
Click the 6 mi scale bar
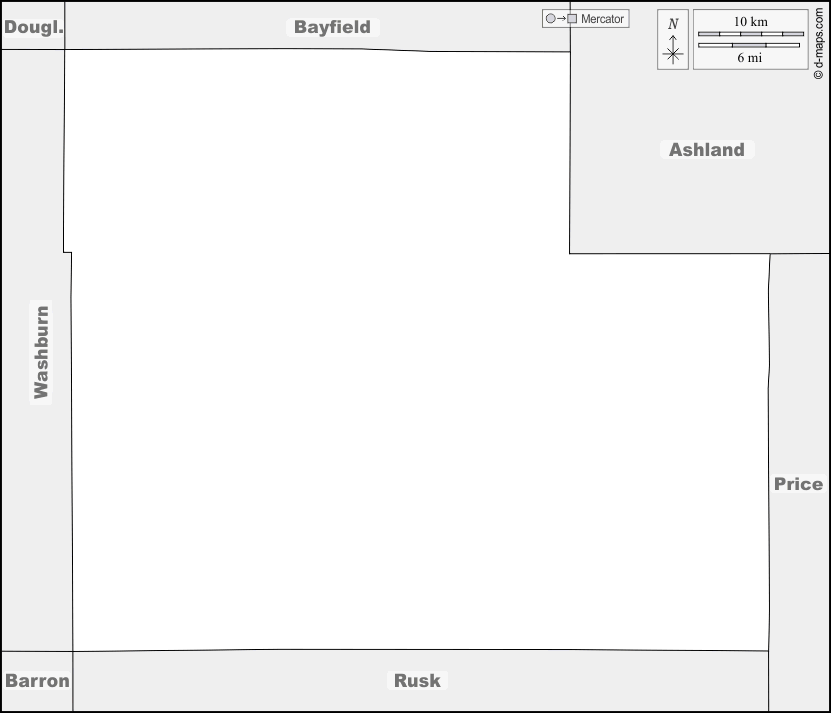[750, 45]
